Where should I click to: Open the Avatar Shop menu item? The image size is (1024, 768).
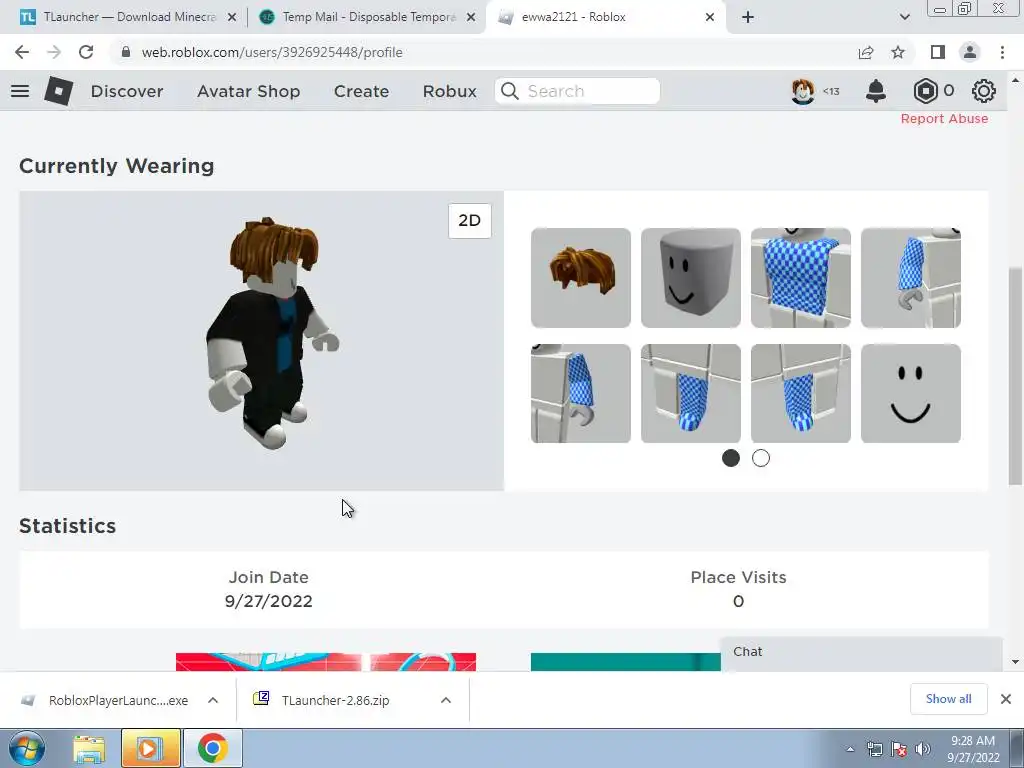pyautogui.click(x=249, y=91)
